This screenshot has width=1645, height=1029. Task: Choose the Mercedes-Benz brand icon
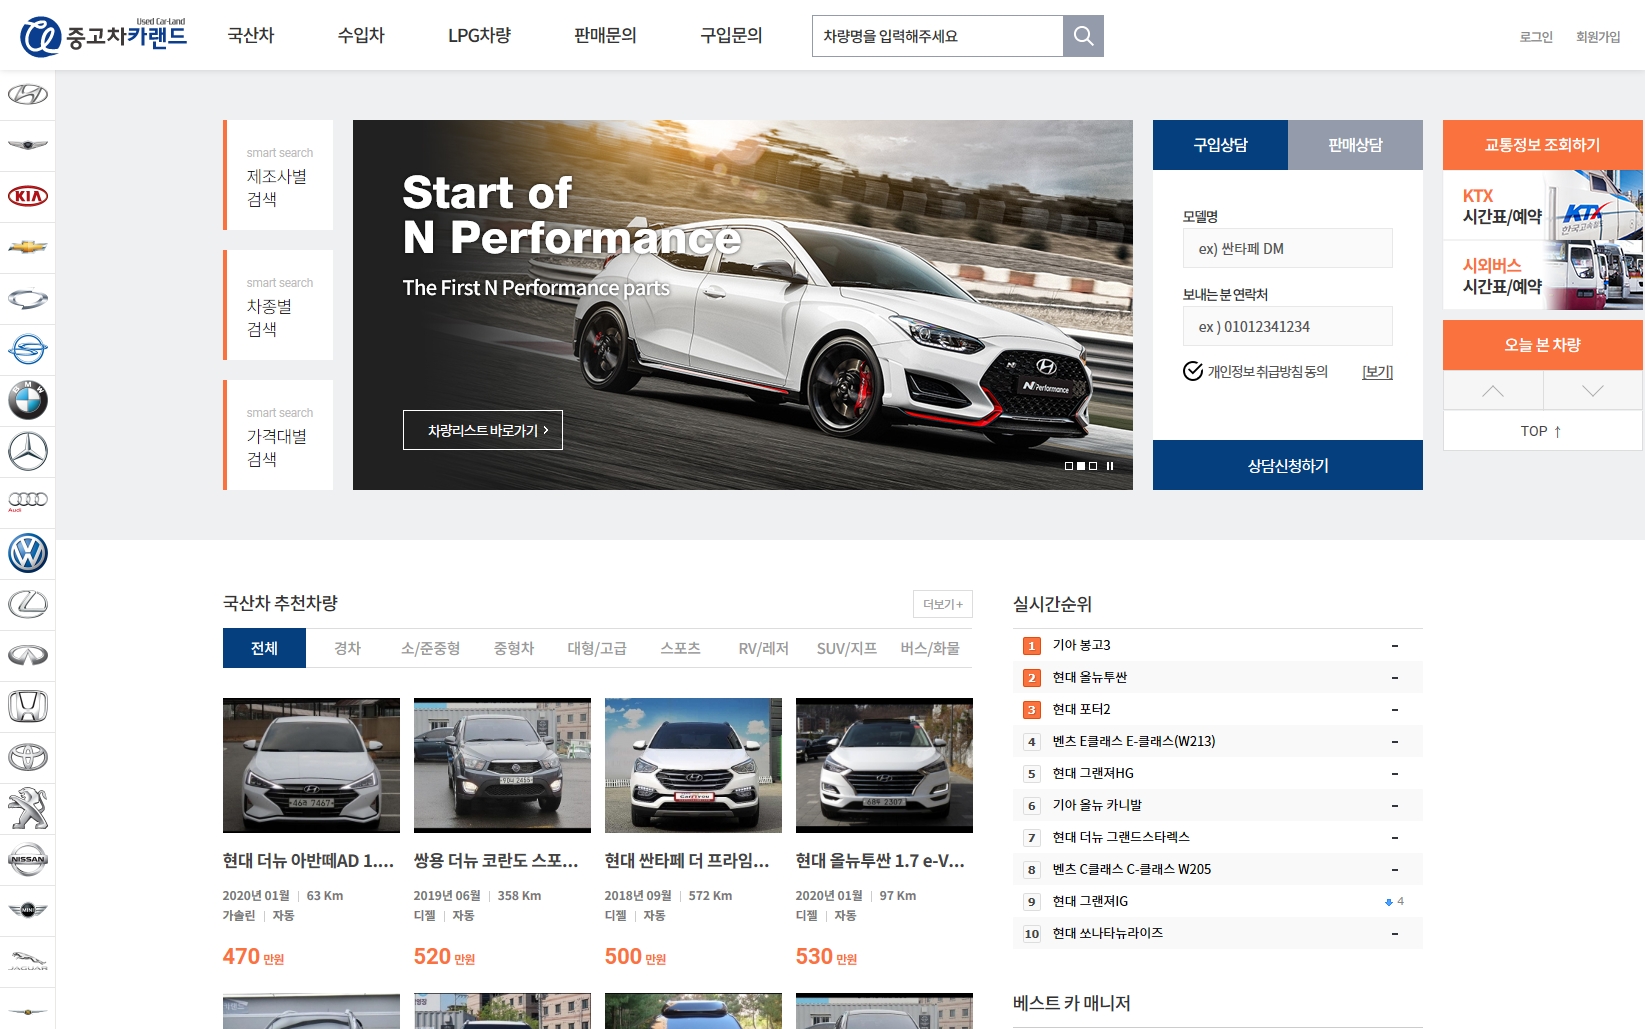coord(28,451)
